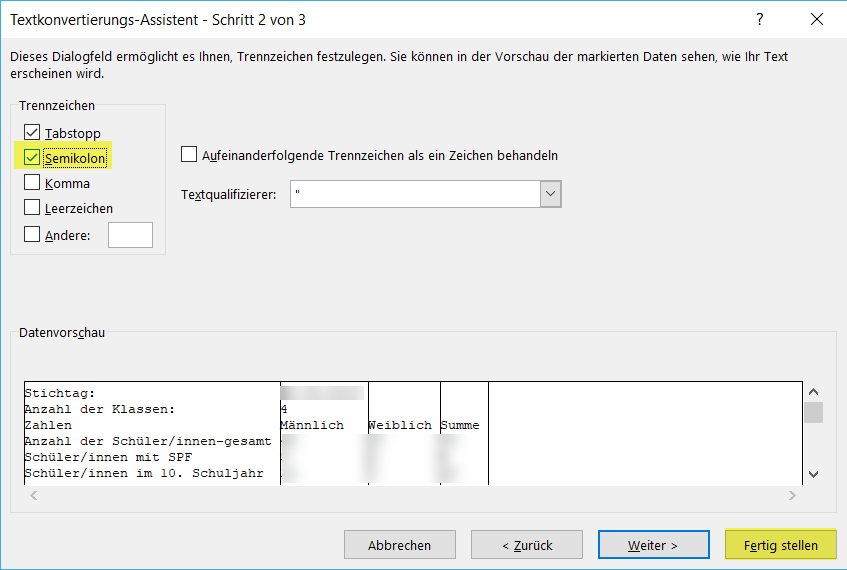Uncheck the Tabstopp delimiter checkbox
Screen dimensions: 847x570
(x=32, y=133)
